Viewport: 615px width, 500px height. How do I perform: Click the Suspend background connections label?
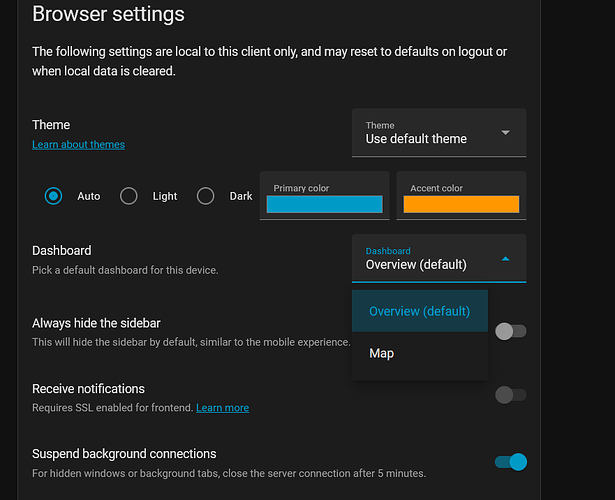(x=124, y=453)
